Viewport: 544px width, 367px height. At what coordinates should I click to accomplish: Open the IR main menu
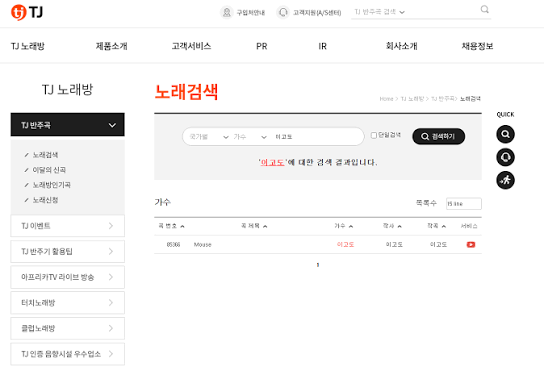322,46
